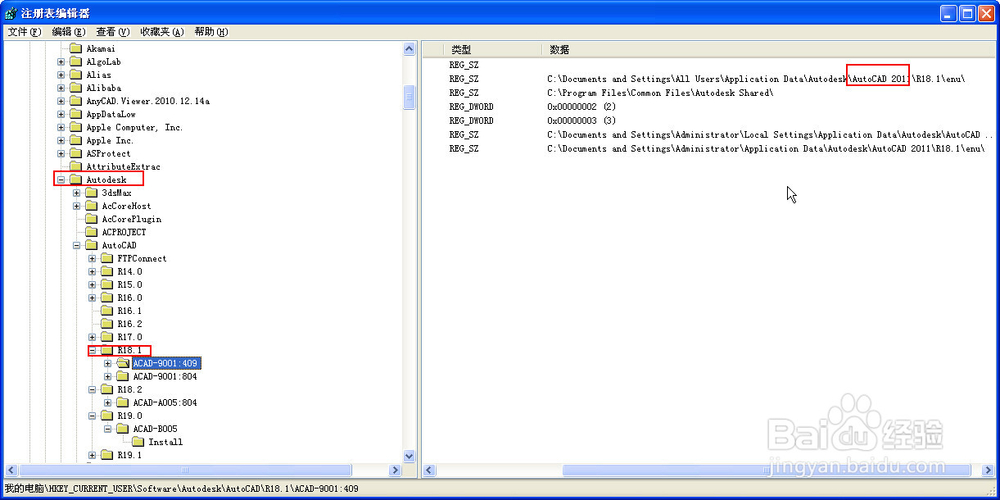This screenshot has width=1000, height=500.
Task: Select the AutoCAD folder icon
Action: pyautogui.click(x=92, y=245)
